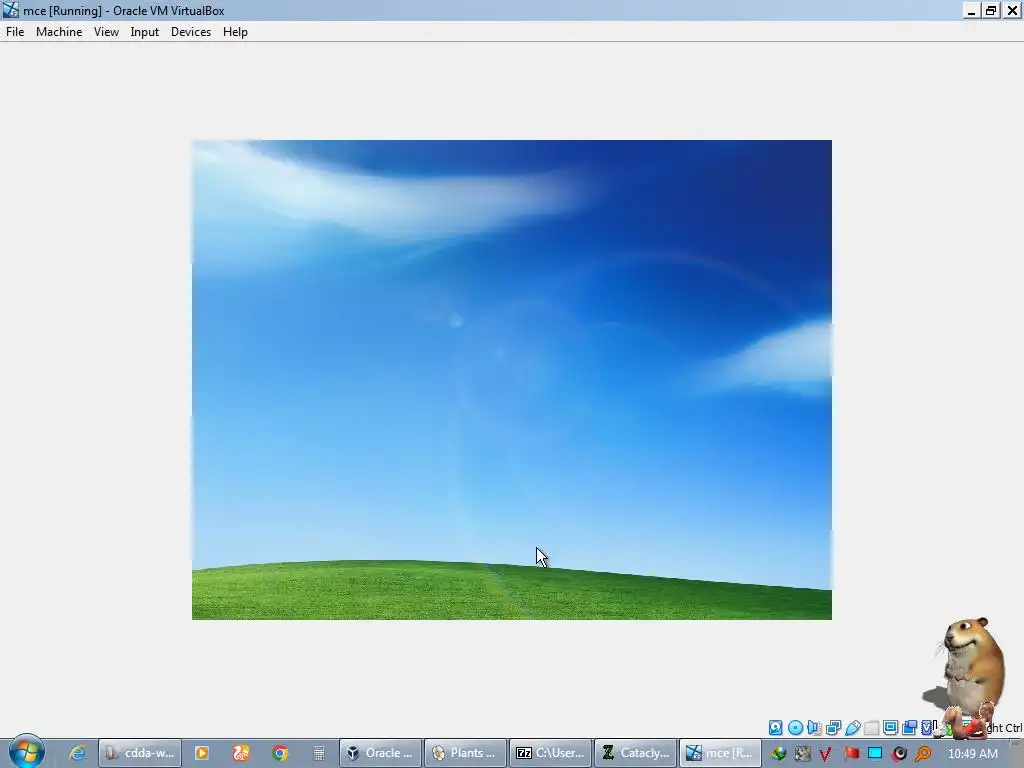This screenshot has height=768, width=1024.
Task: Click the shared folders status icon
Action: tap(871, 728)
